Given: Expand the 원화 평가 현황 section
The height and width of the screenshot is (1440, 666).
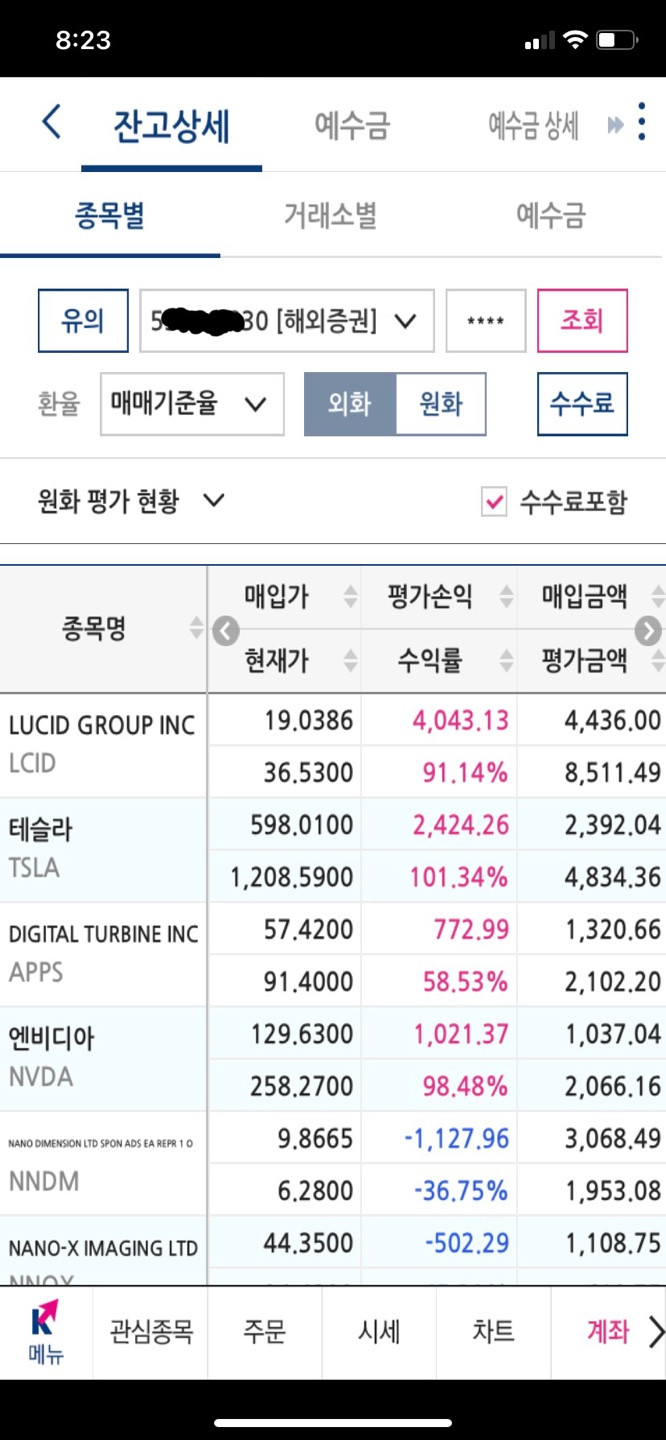Looking at the screenshot, I should [x=131, y=501].
